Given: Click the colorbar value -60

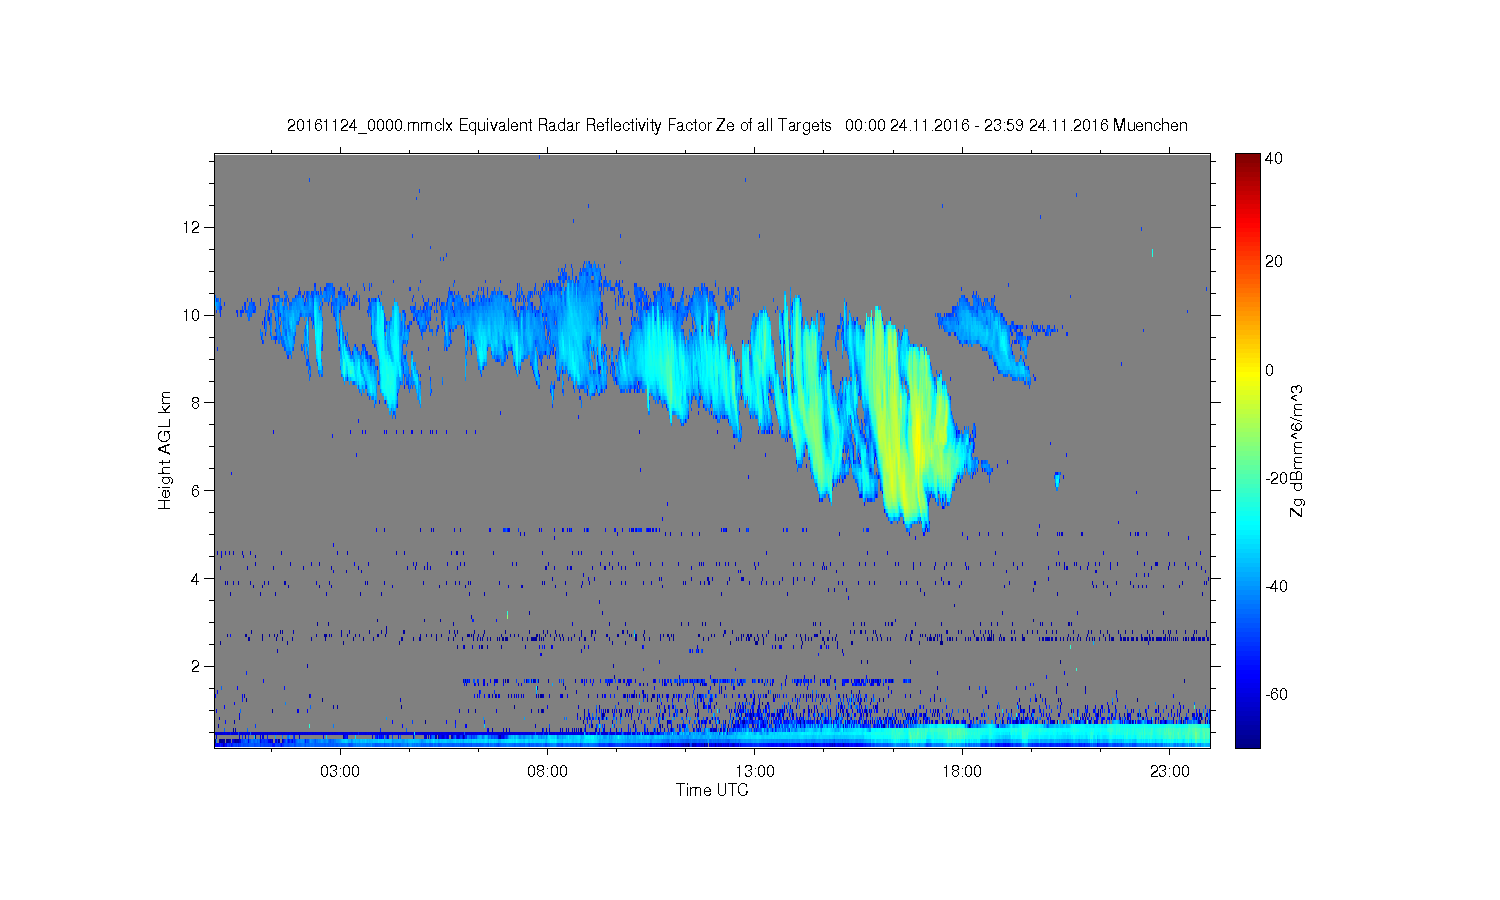Looking at the screenshot, I should pos(1276,694).
